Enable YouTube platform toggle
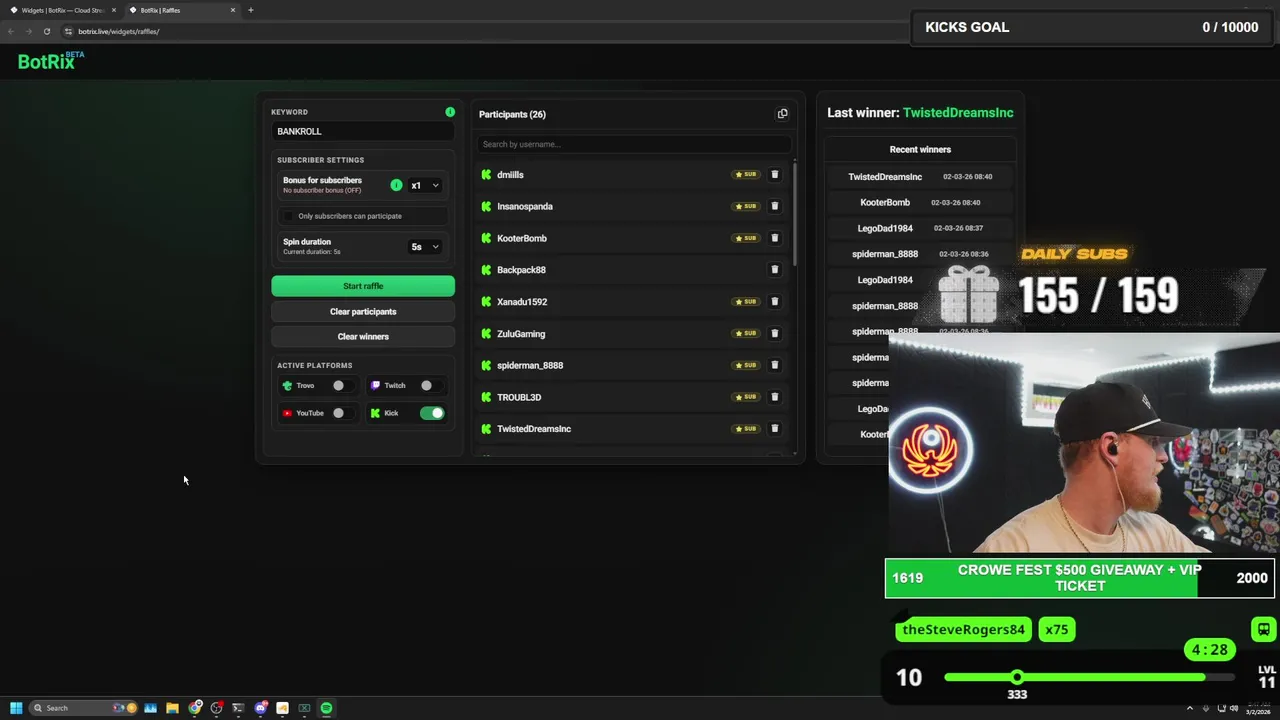The height and width of the screenshot is (720, 1280). tap(342, 413)
